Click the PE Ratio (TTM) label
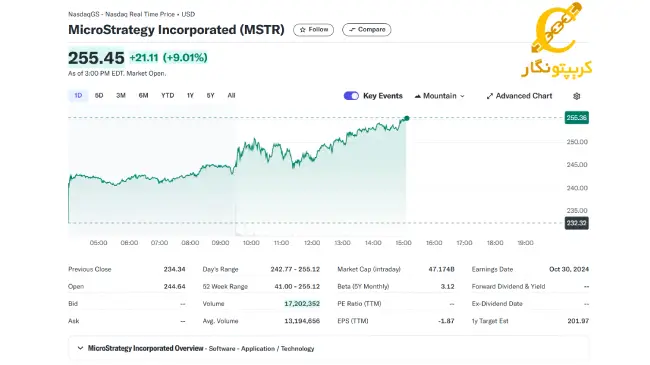Screen dimensions: 650x365 359,304
